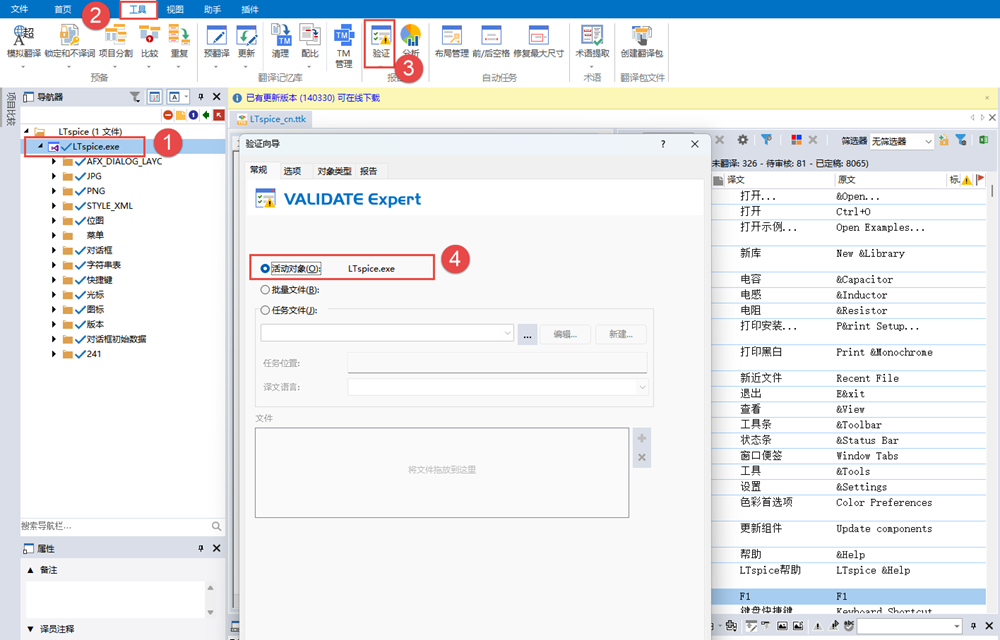Open 布局管理 layout manager

[452, 36]
